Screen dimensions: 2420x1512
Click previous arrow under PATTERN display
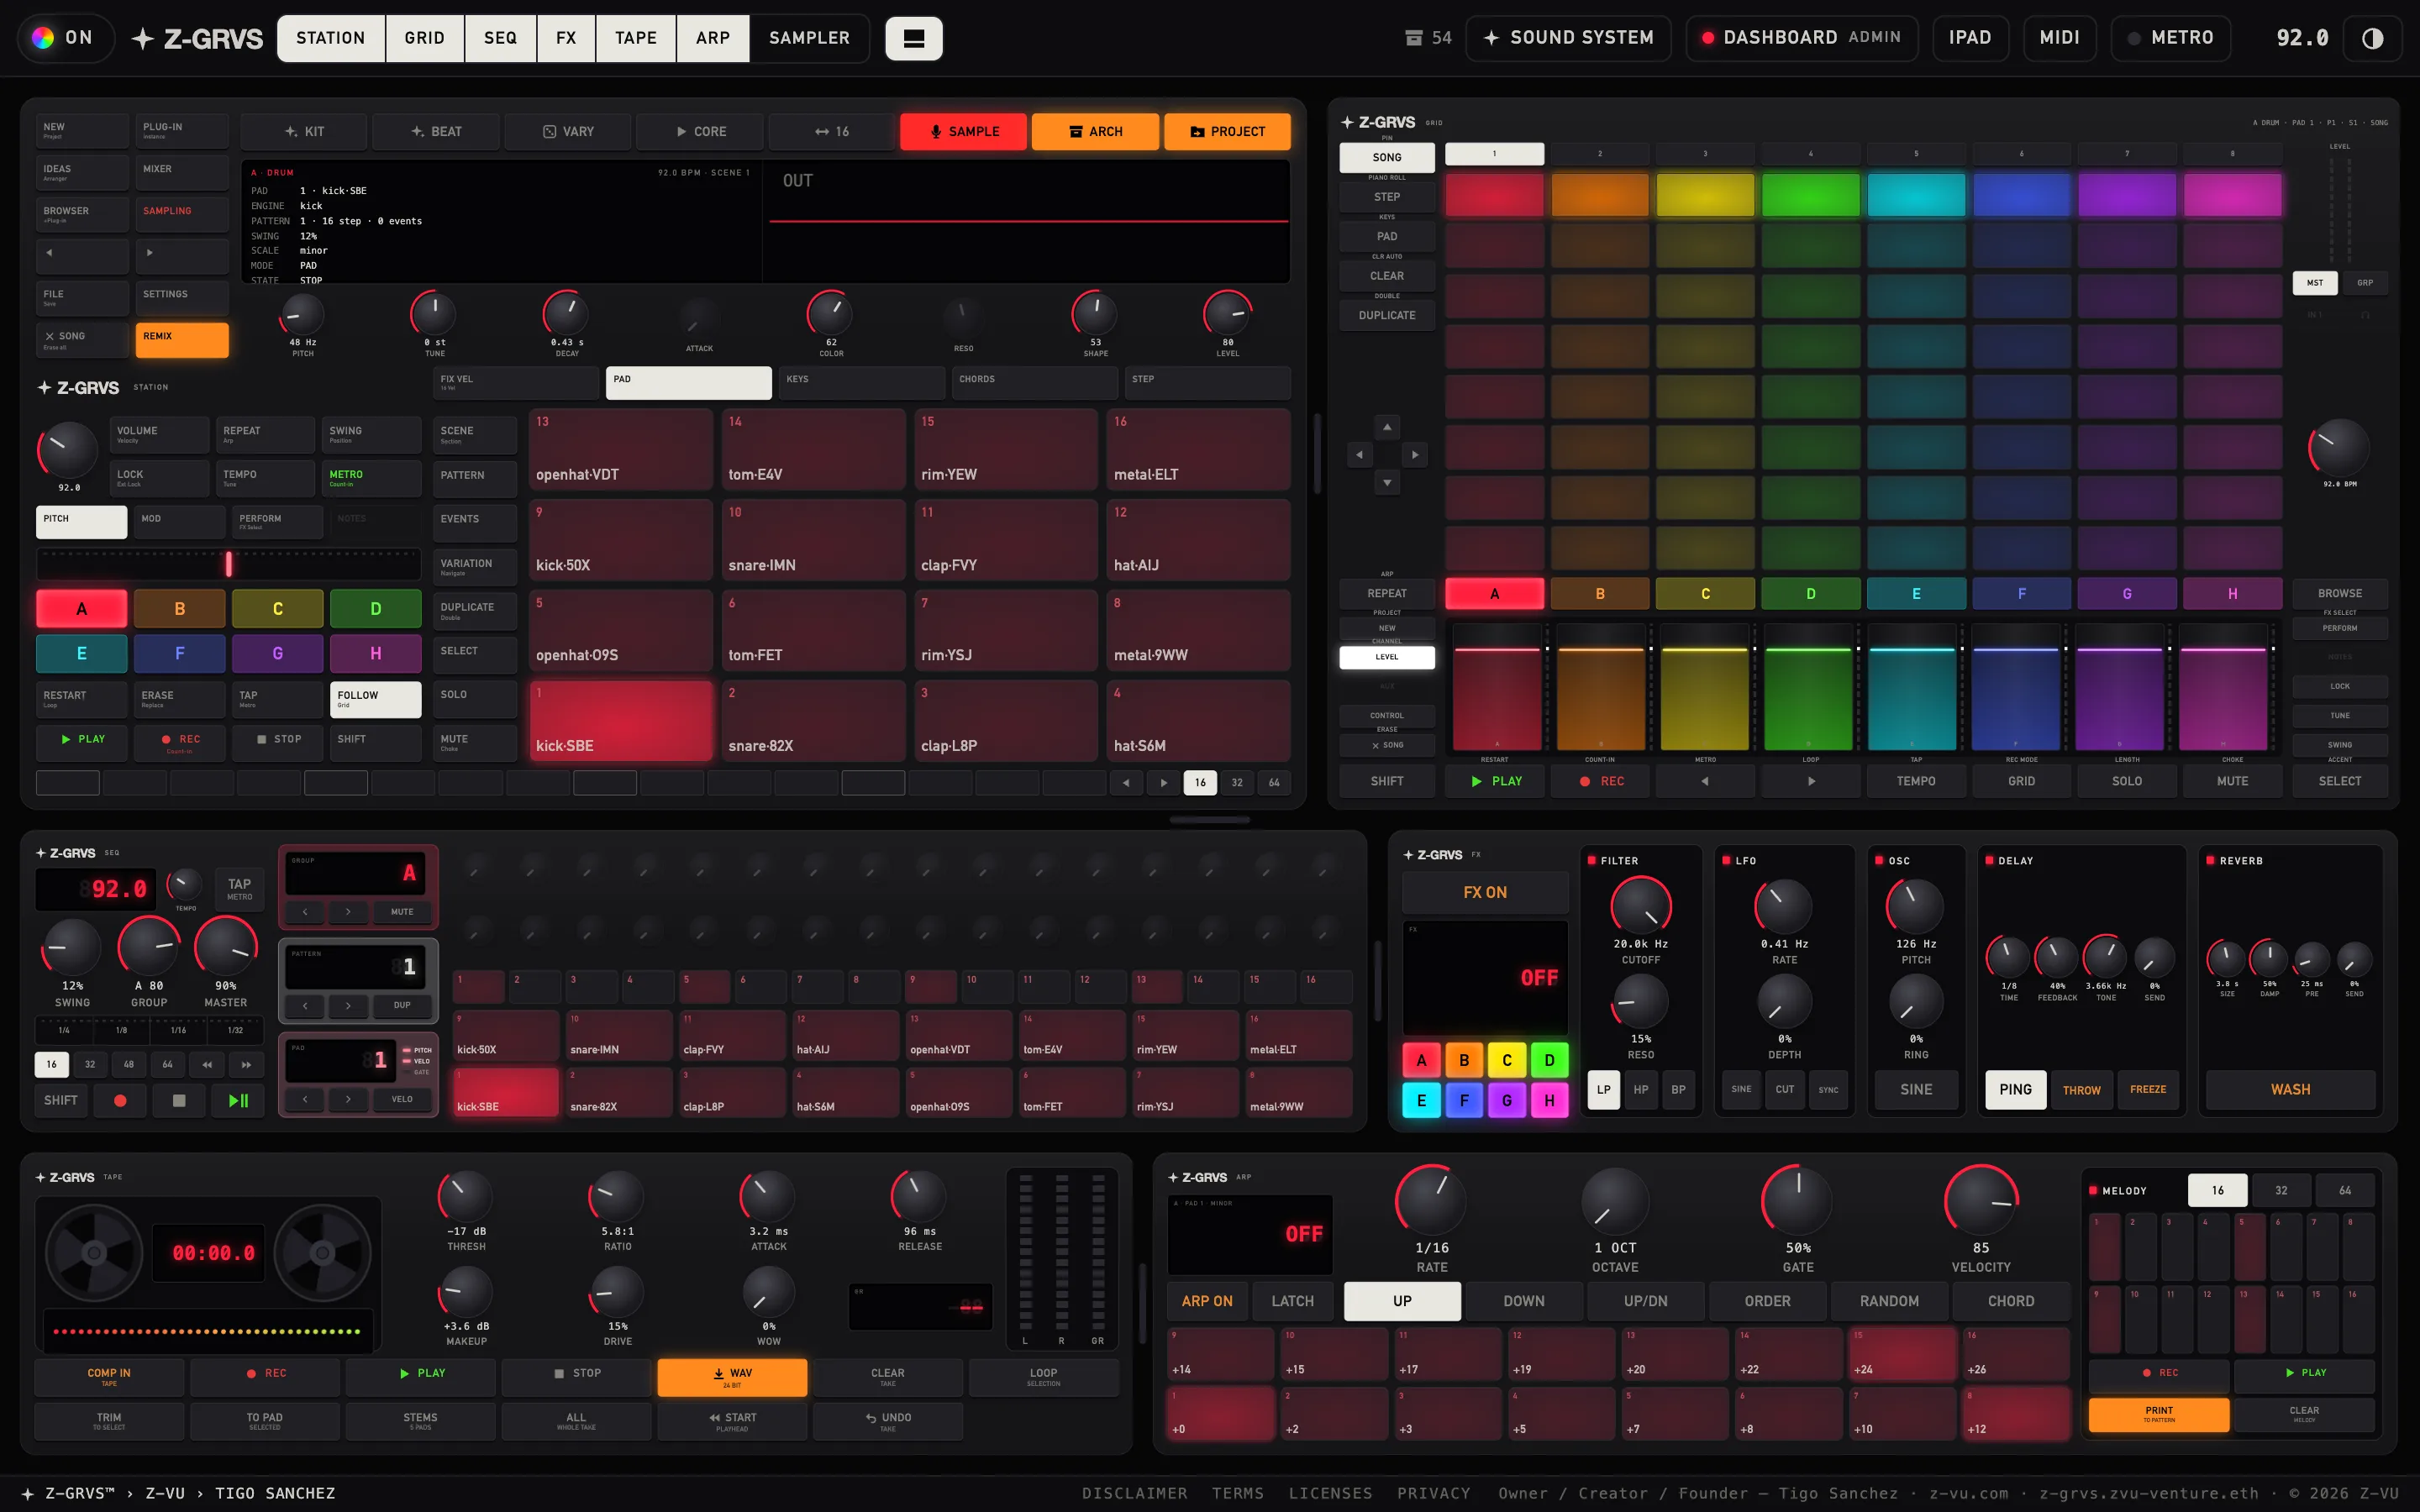305,1005
